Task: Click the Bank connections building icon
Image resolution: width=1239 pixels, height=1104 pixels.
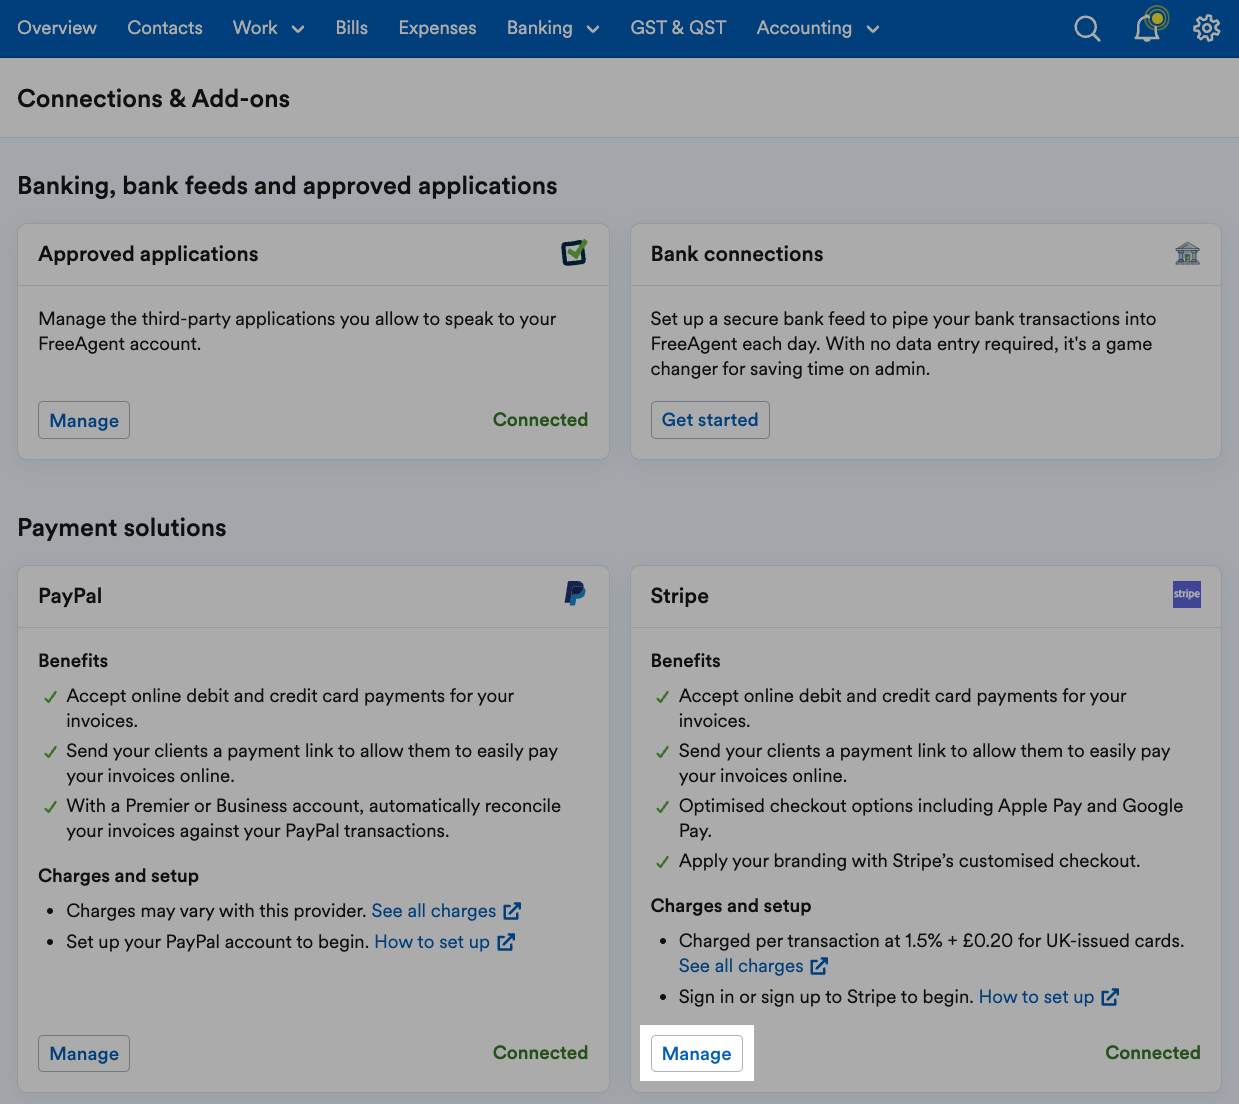Action: coord(1187,254)
